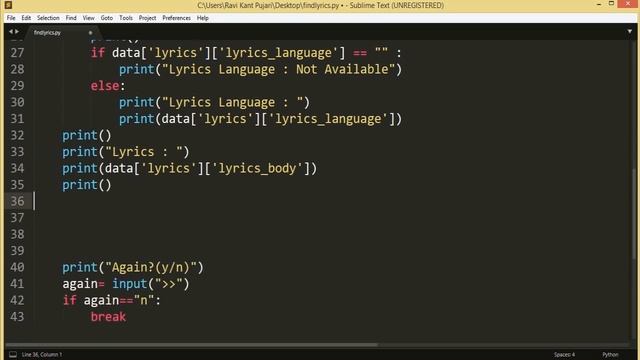Open the Preferences menu
Viewport: 640px width, 360px height.
point(176,18)
